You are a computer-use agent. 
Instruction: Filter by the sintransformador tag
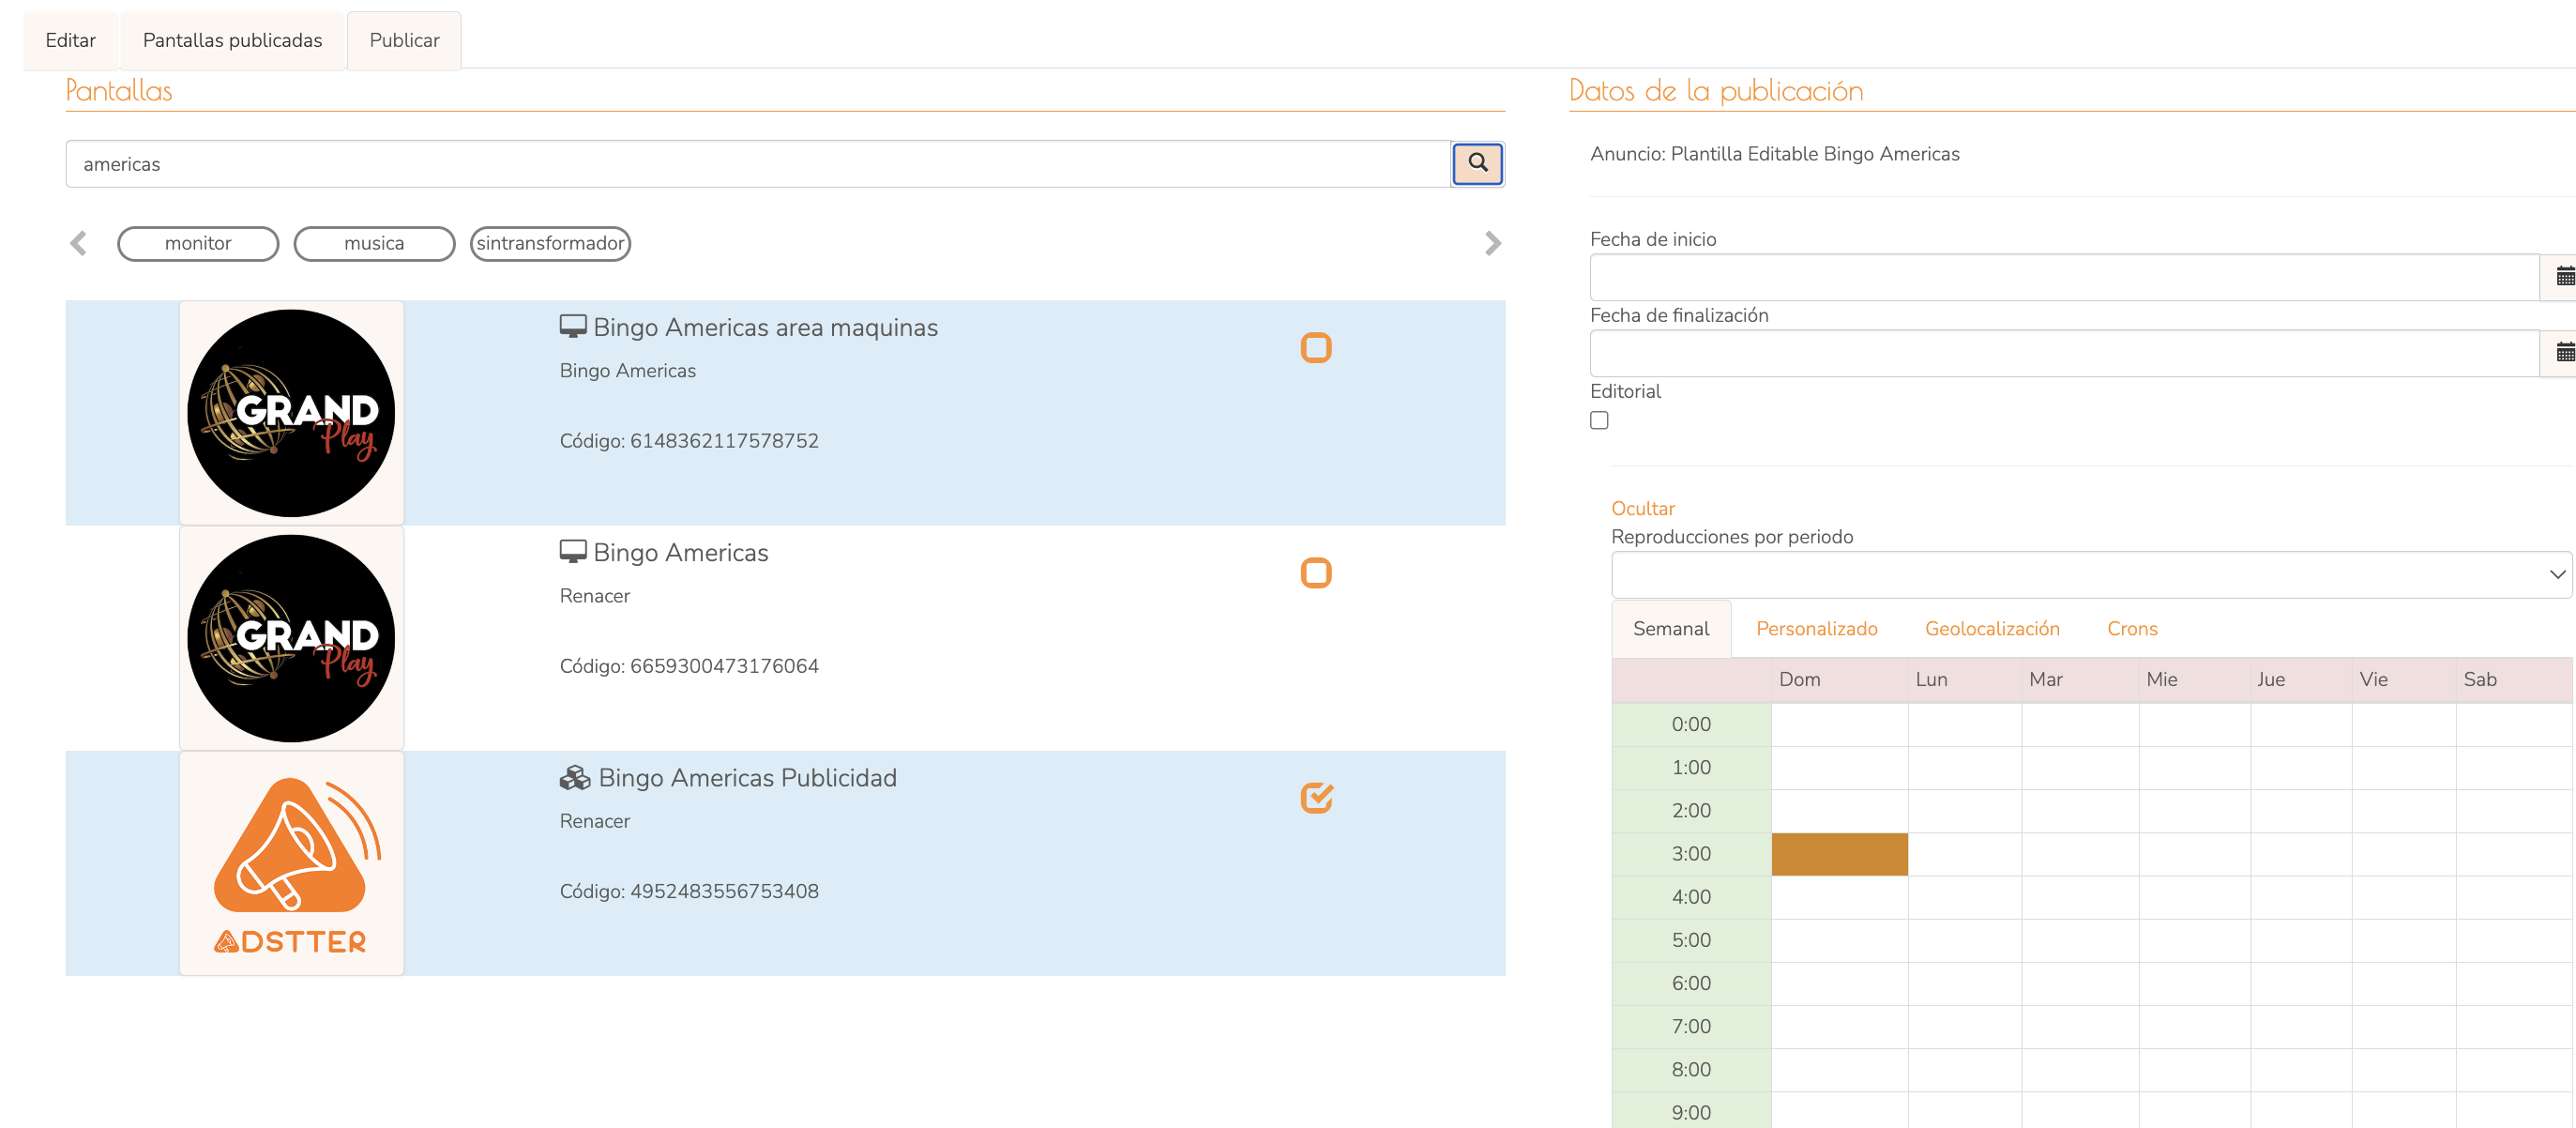tap(550, 244)
